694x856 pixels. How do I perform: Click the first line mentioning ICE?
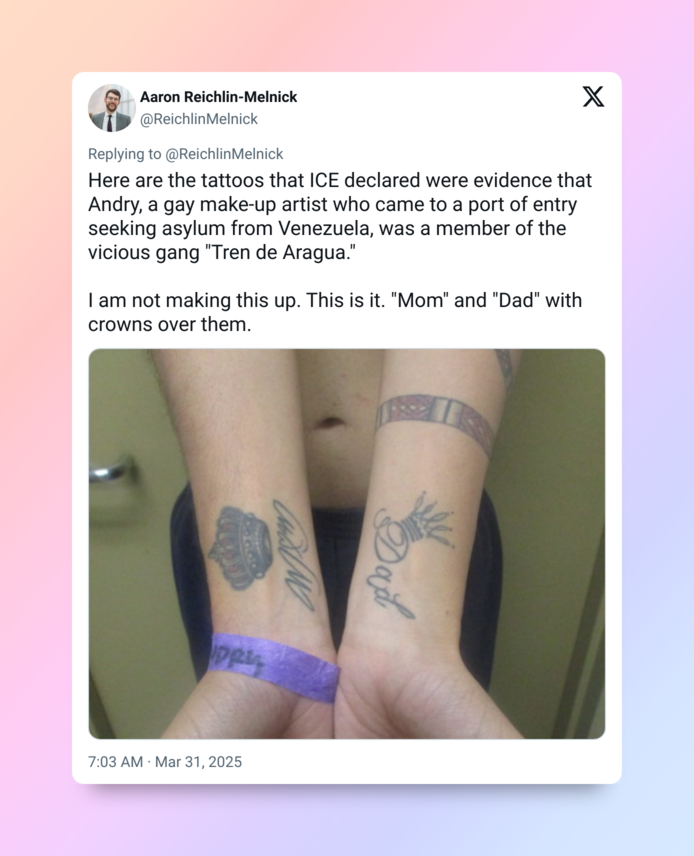click(x=340, y=180)
